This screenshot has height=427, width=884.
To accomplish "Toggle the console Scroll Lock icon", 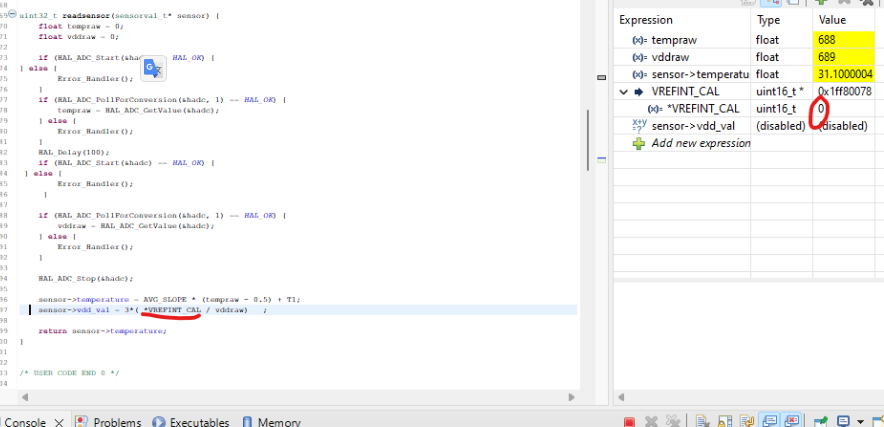I will [724, 422].
